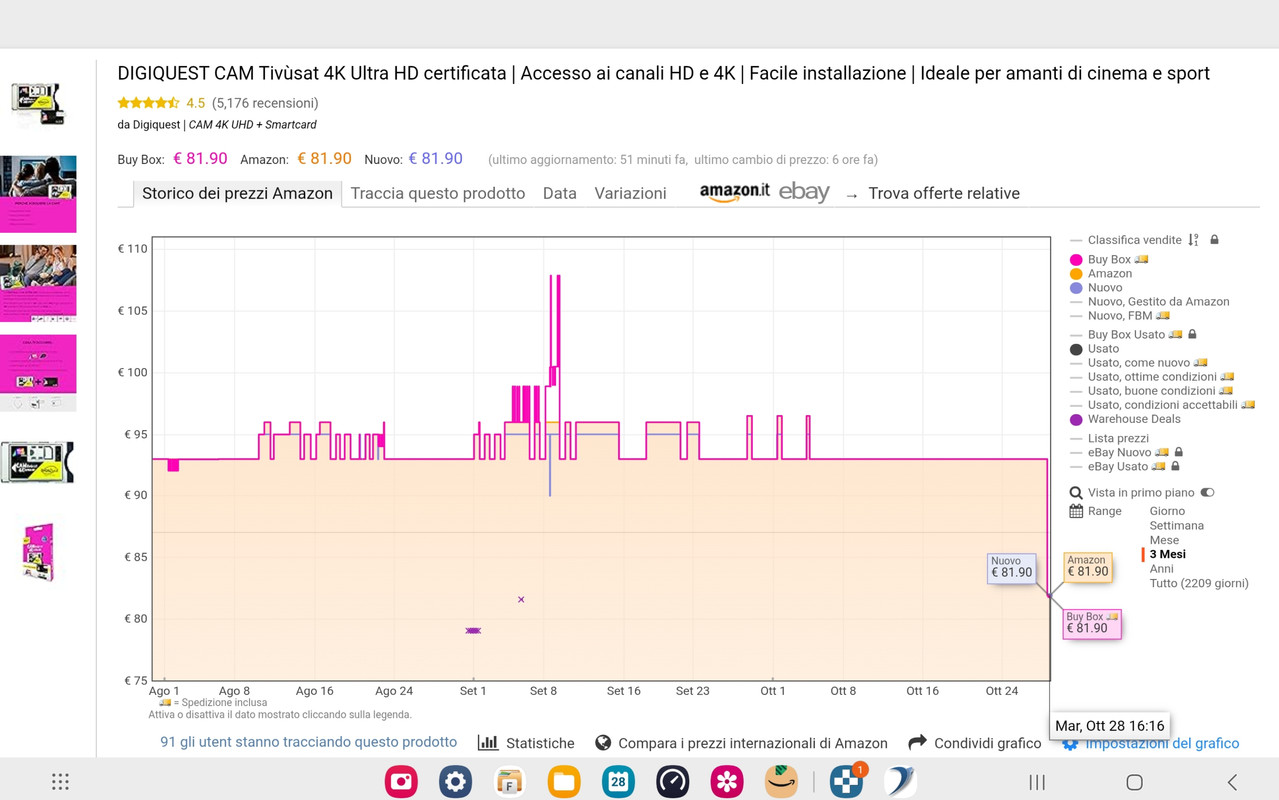Set the range to Anni
Viewport: 1279px width, 800px height.
[1162, 569]
